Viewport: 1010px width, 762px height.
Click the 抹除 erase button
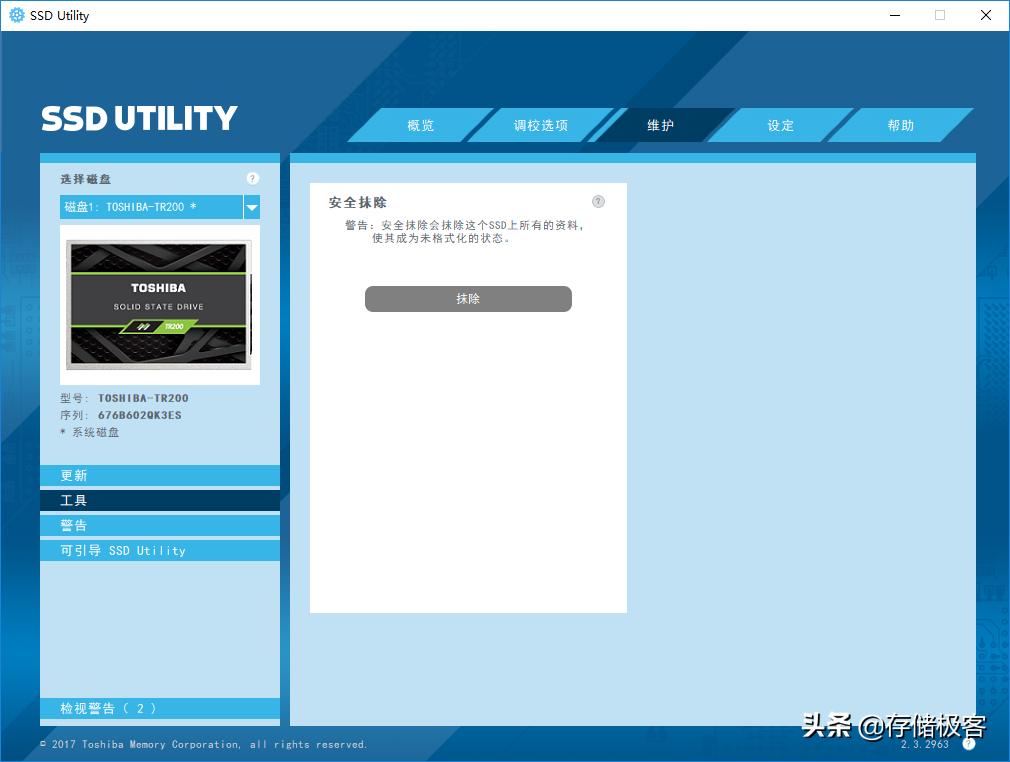click(468, 299)
